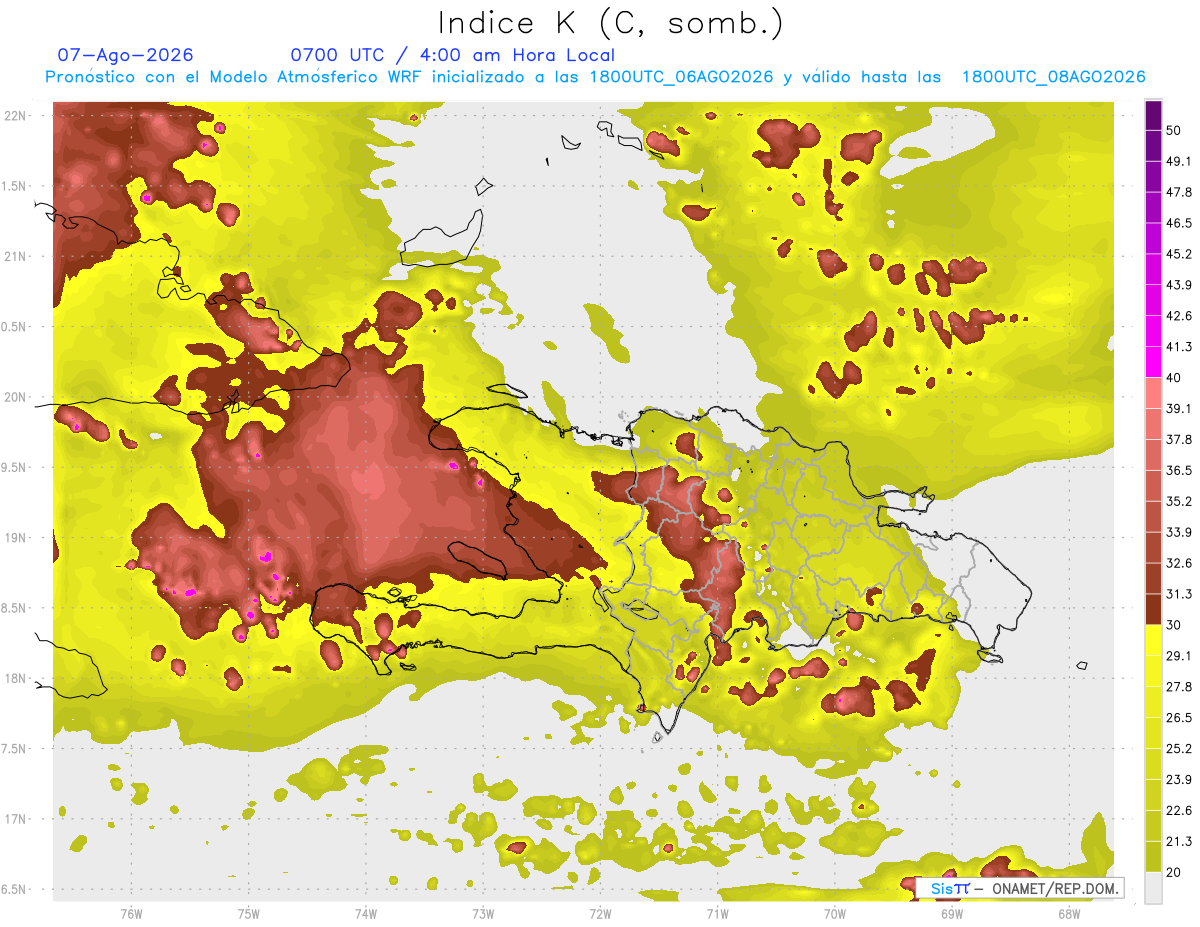Viewport: 1200px width, 927px height.
Task: Click the colorbar value '31.3'
Action: (x=1179, y=594)
